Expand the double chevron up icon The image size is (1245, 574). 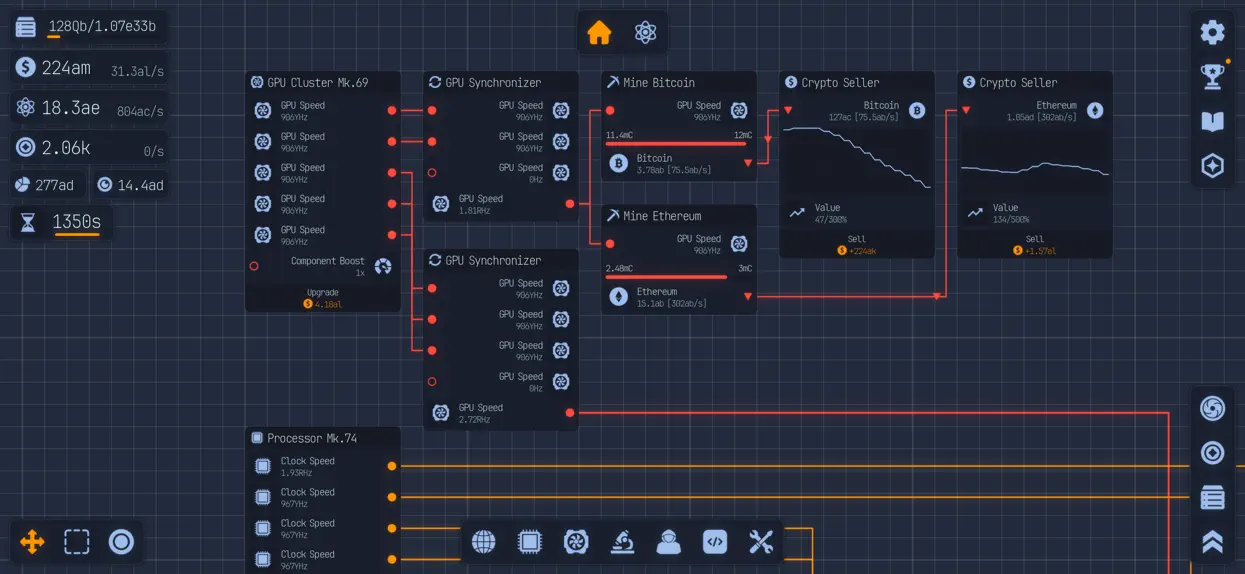pyautogui.click(x=1212, y=542)
